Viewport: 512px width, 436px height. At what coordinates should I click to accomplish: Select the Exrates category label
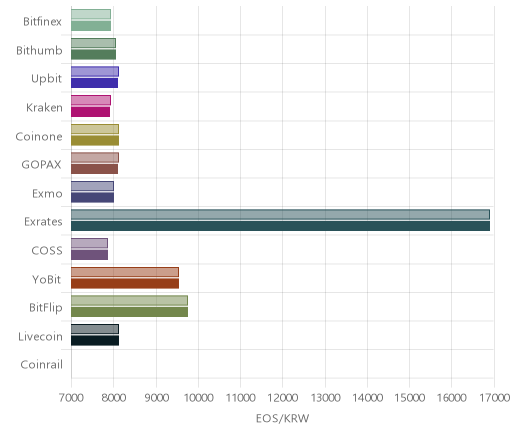(x=43, y=222)
